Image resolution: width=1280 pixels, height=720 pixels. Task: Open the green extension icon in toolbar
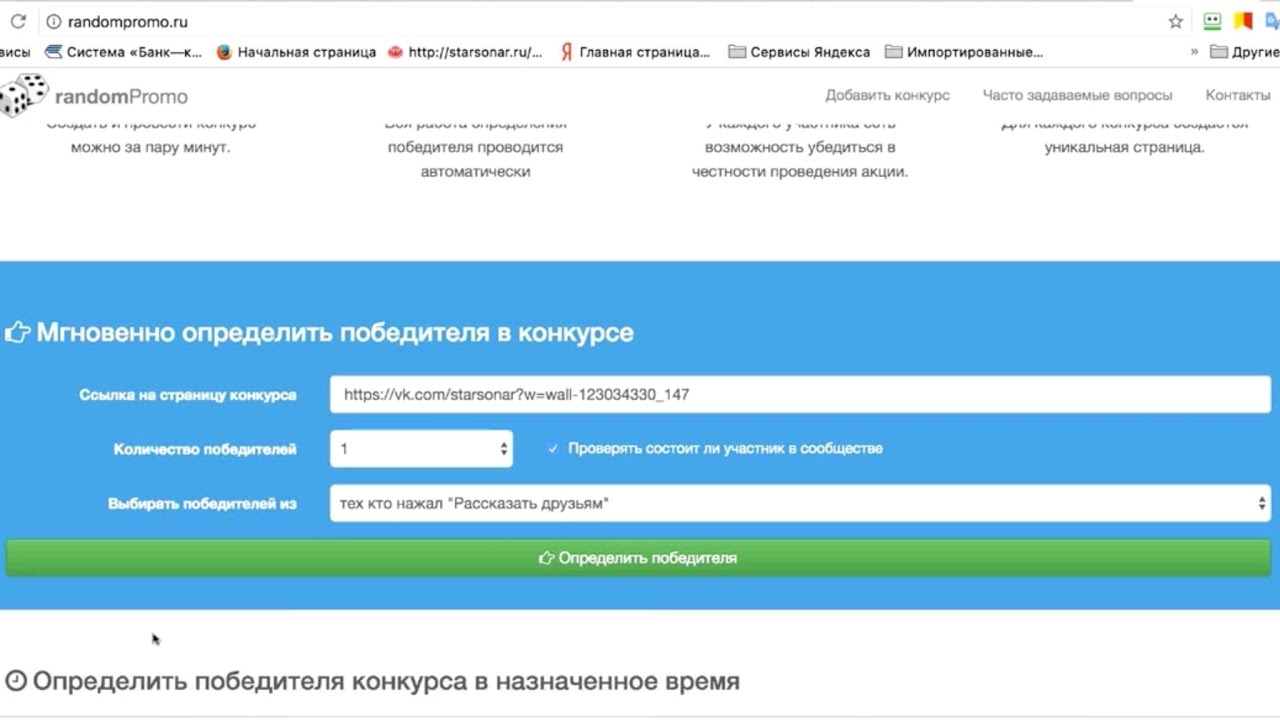click(1212, 21)
